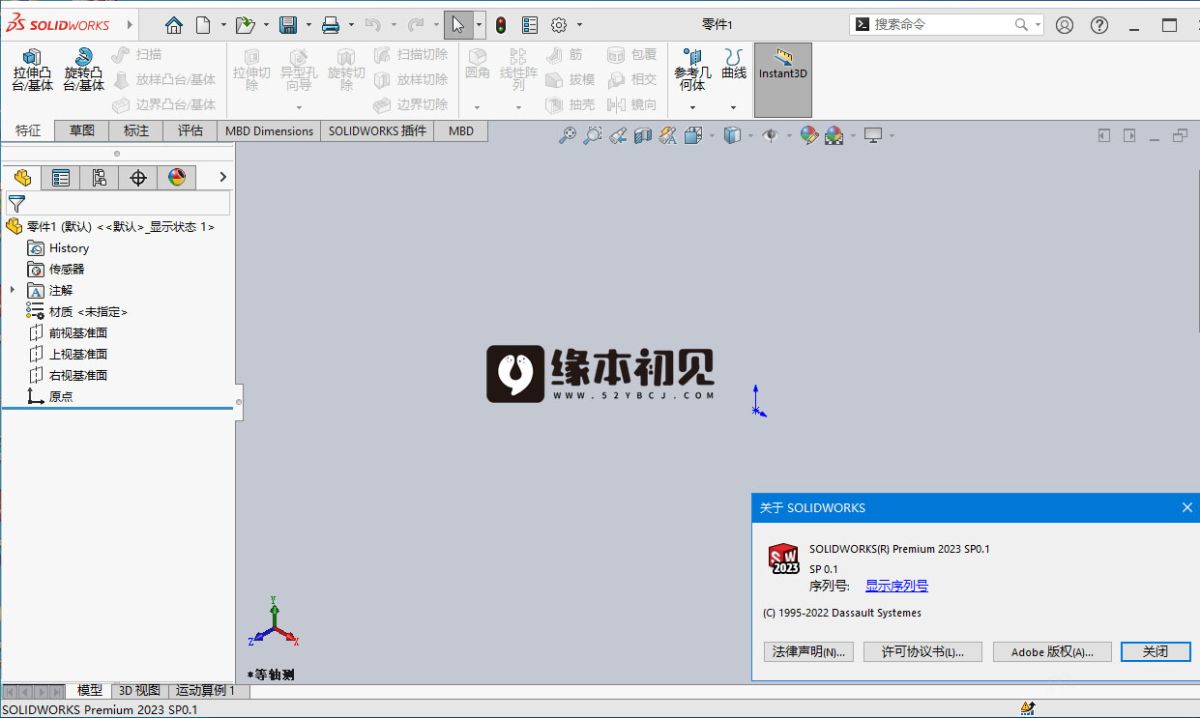This screenshot has height=718, width=1200.
Task: Open the 运动算例 1 bottom tab
Action: coord(205,690)
